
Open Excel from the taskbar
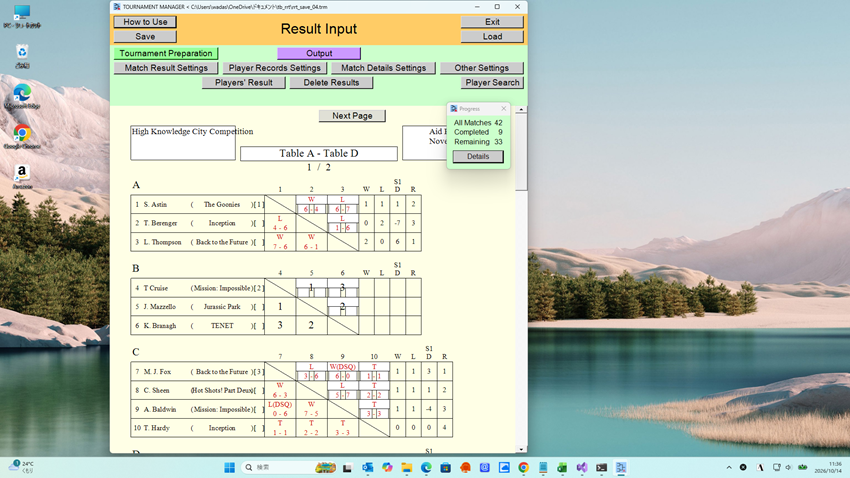tap(562, 467)
